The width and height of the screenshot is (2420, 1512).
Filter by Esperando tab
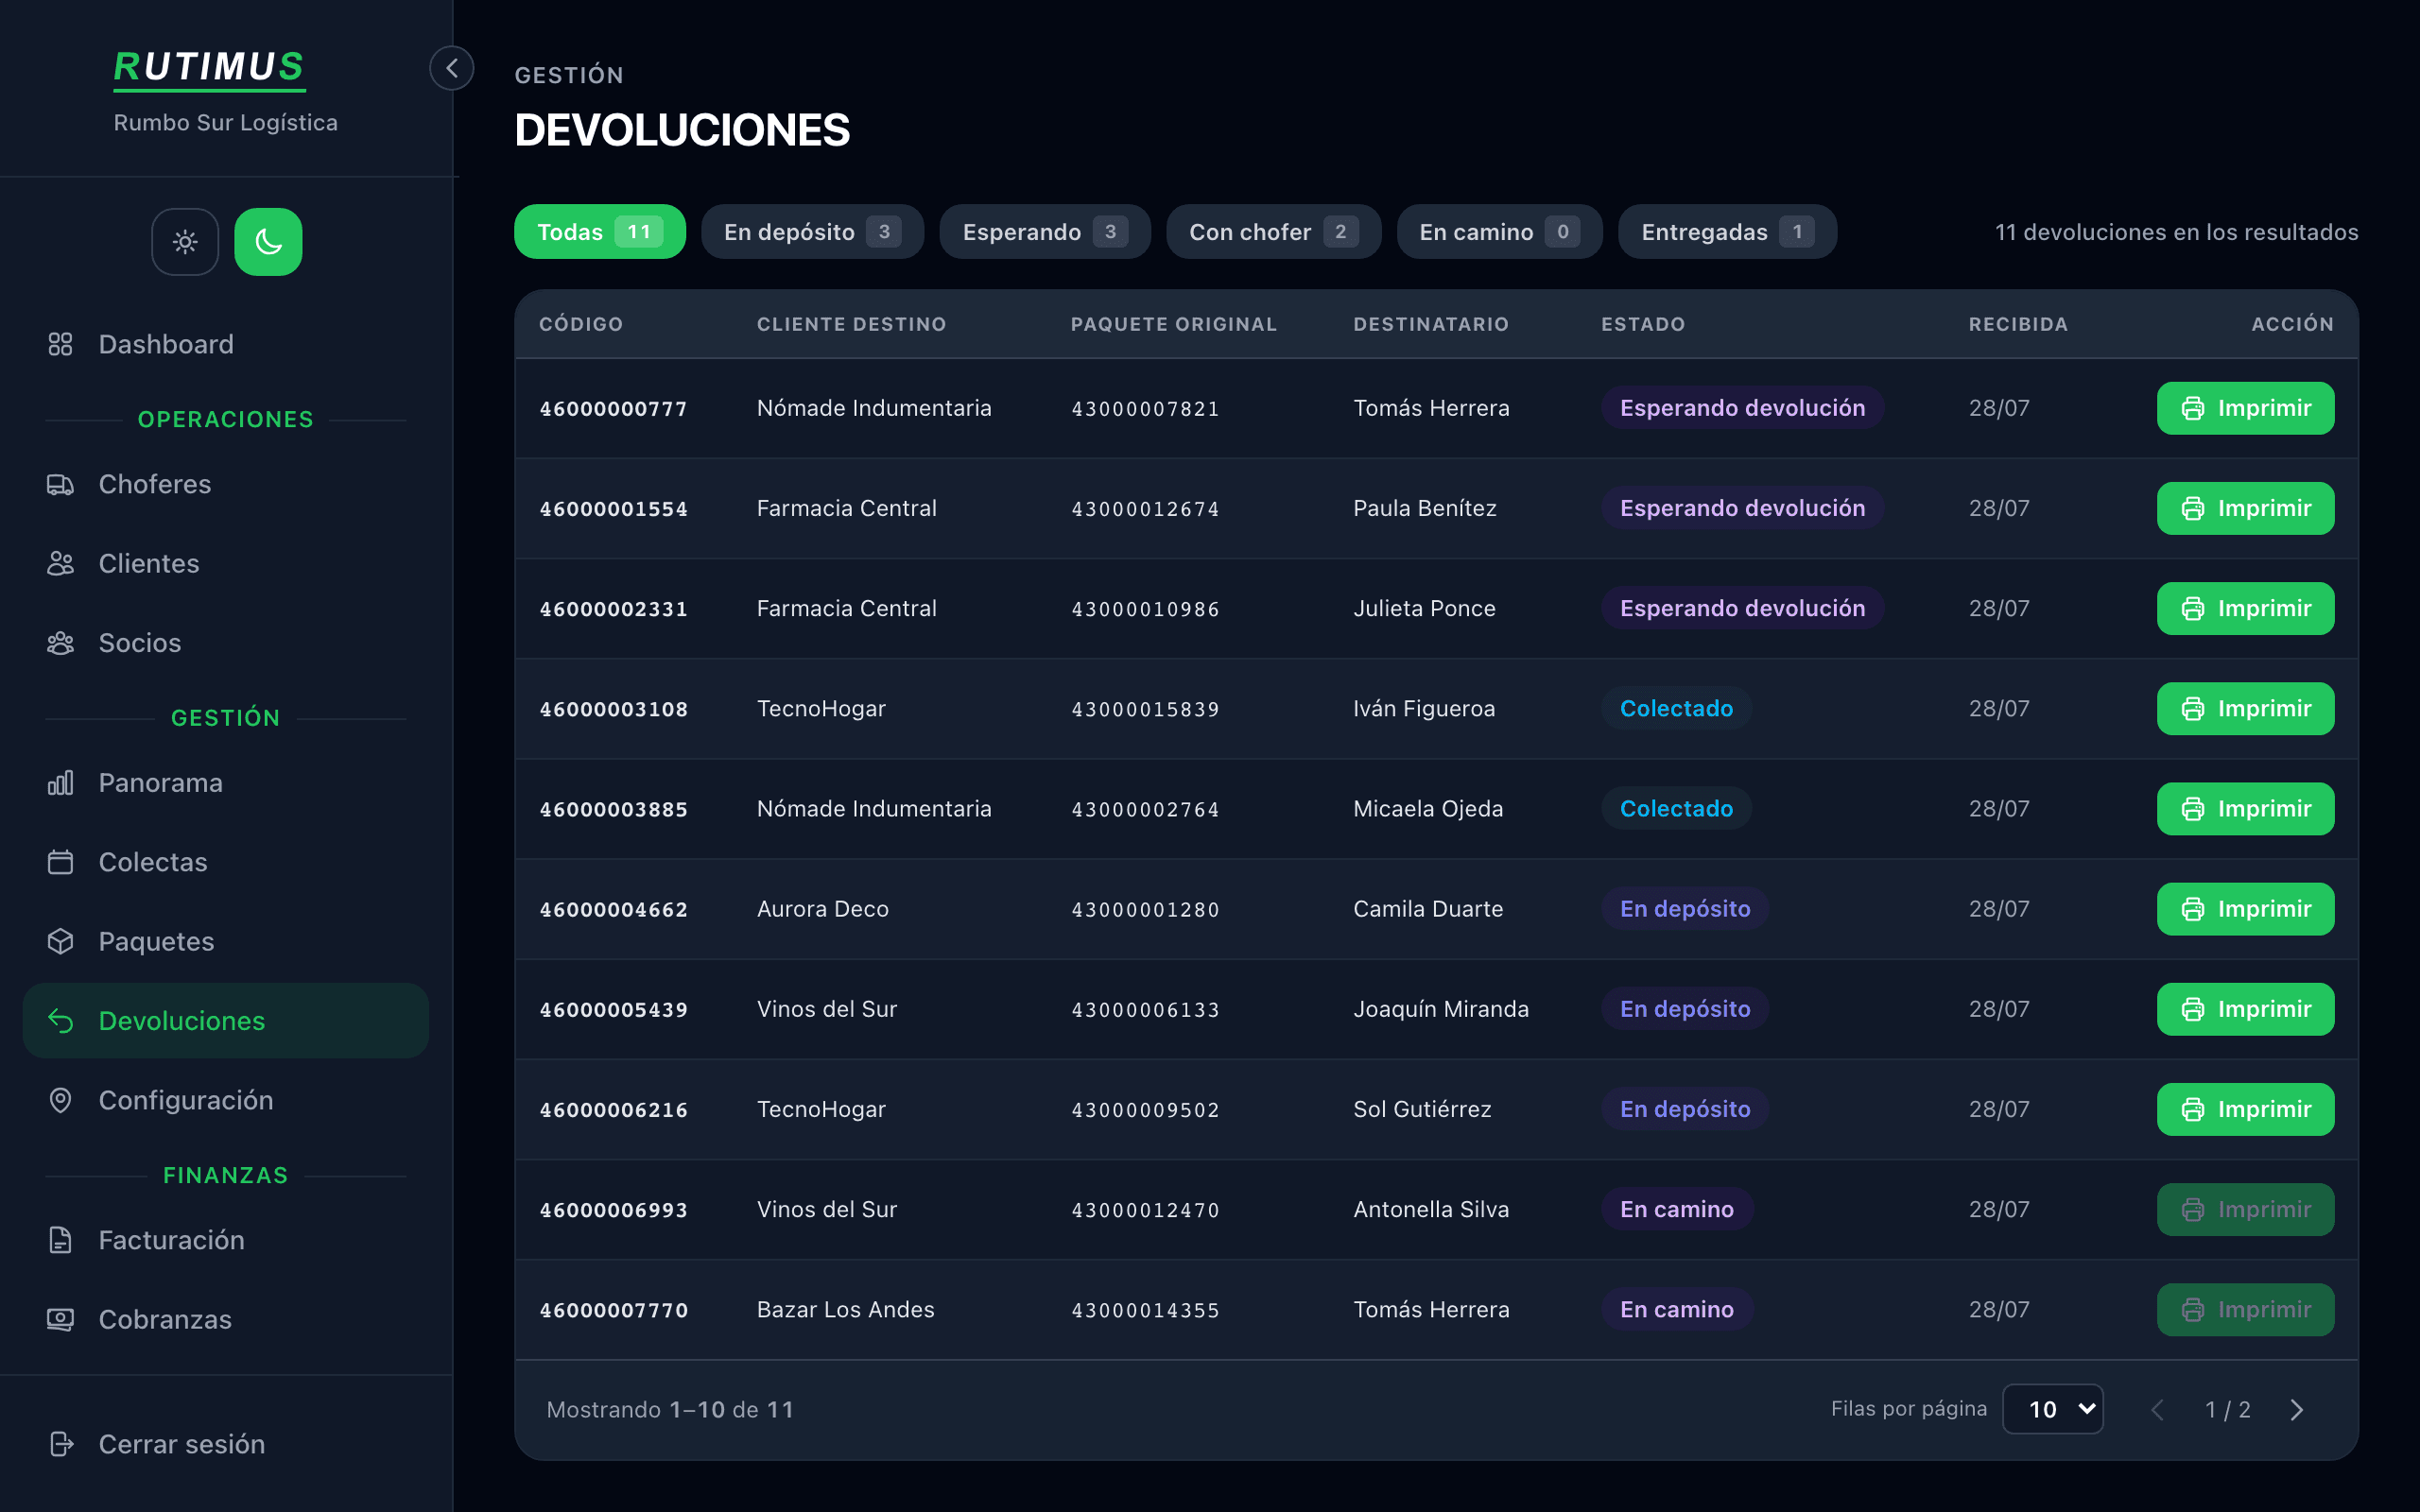pos(1045,232)
